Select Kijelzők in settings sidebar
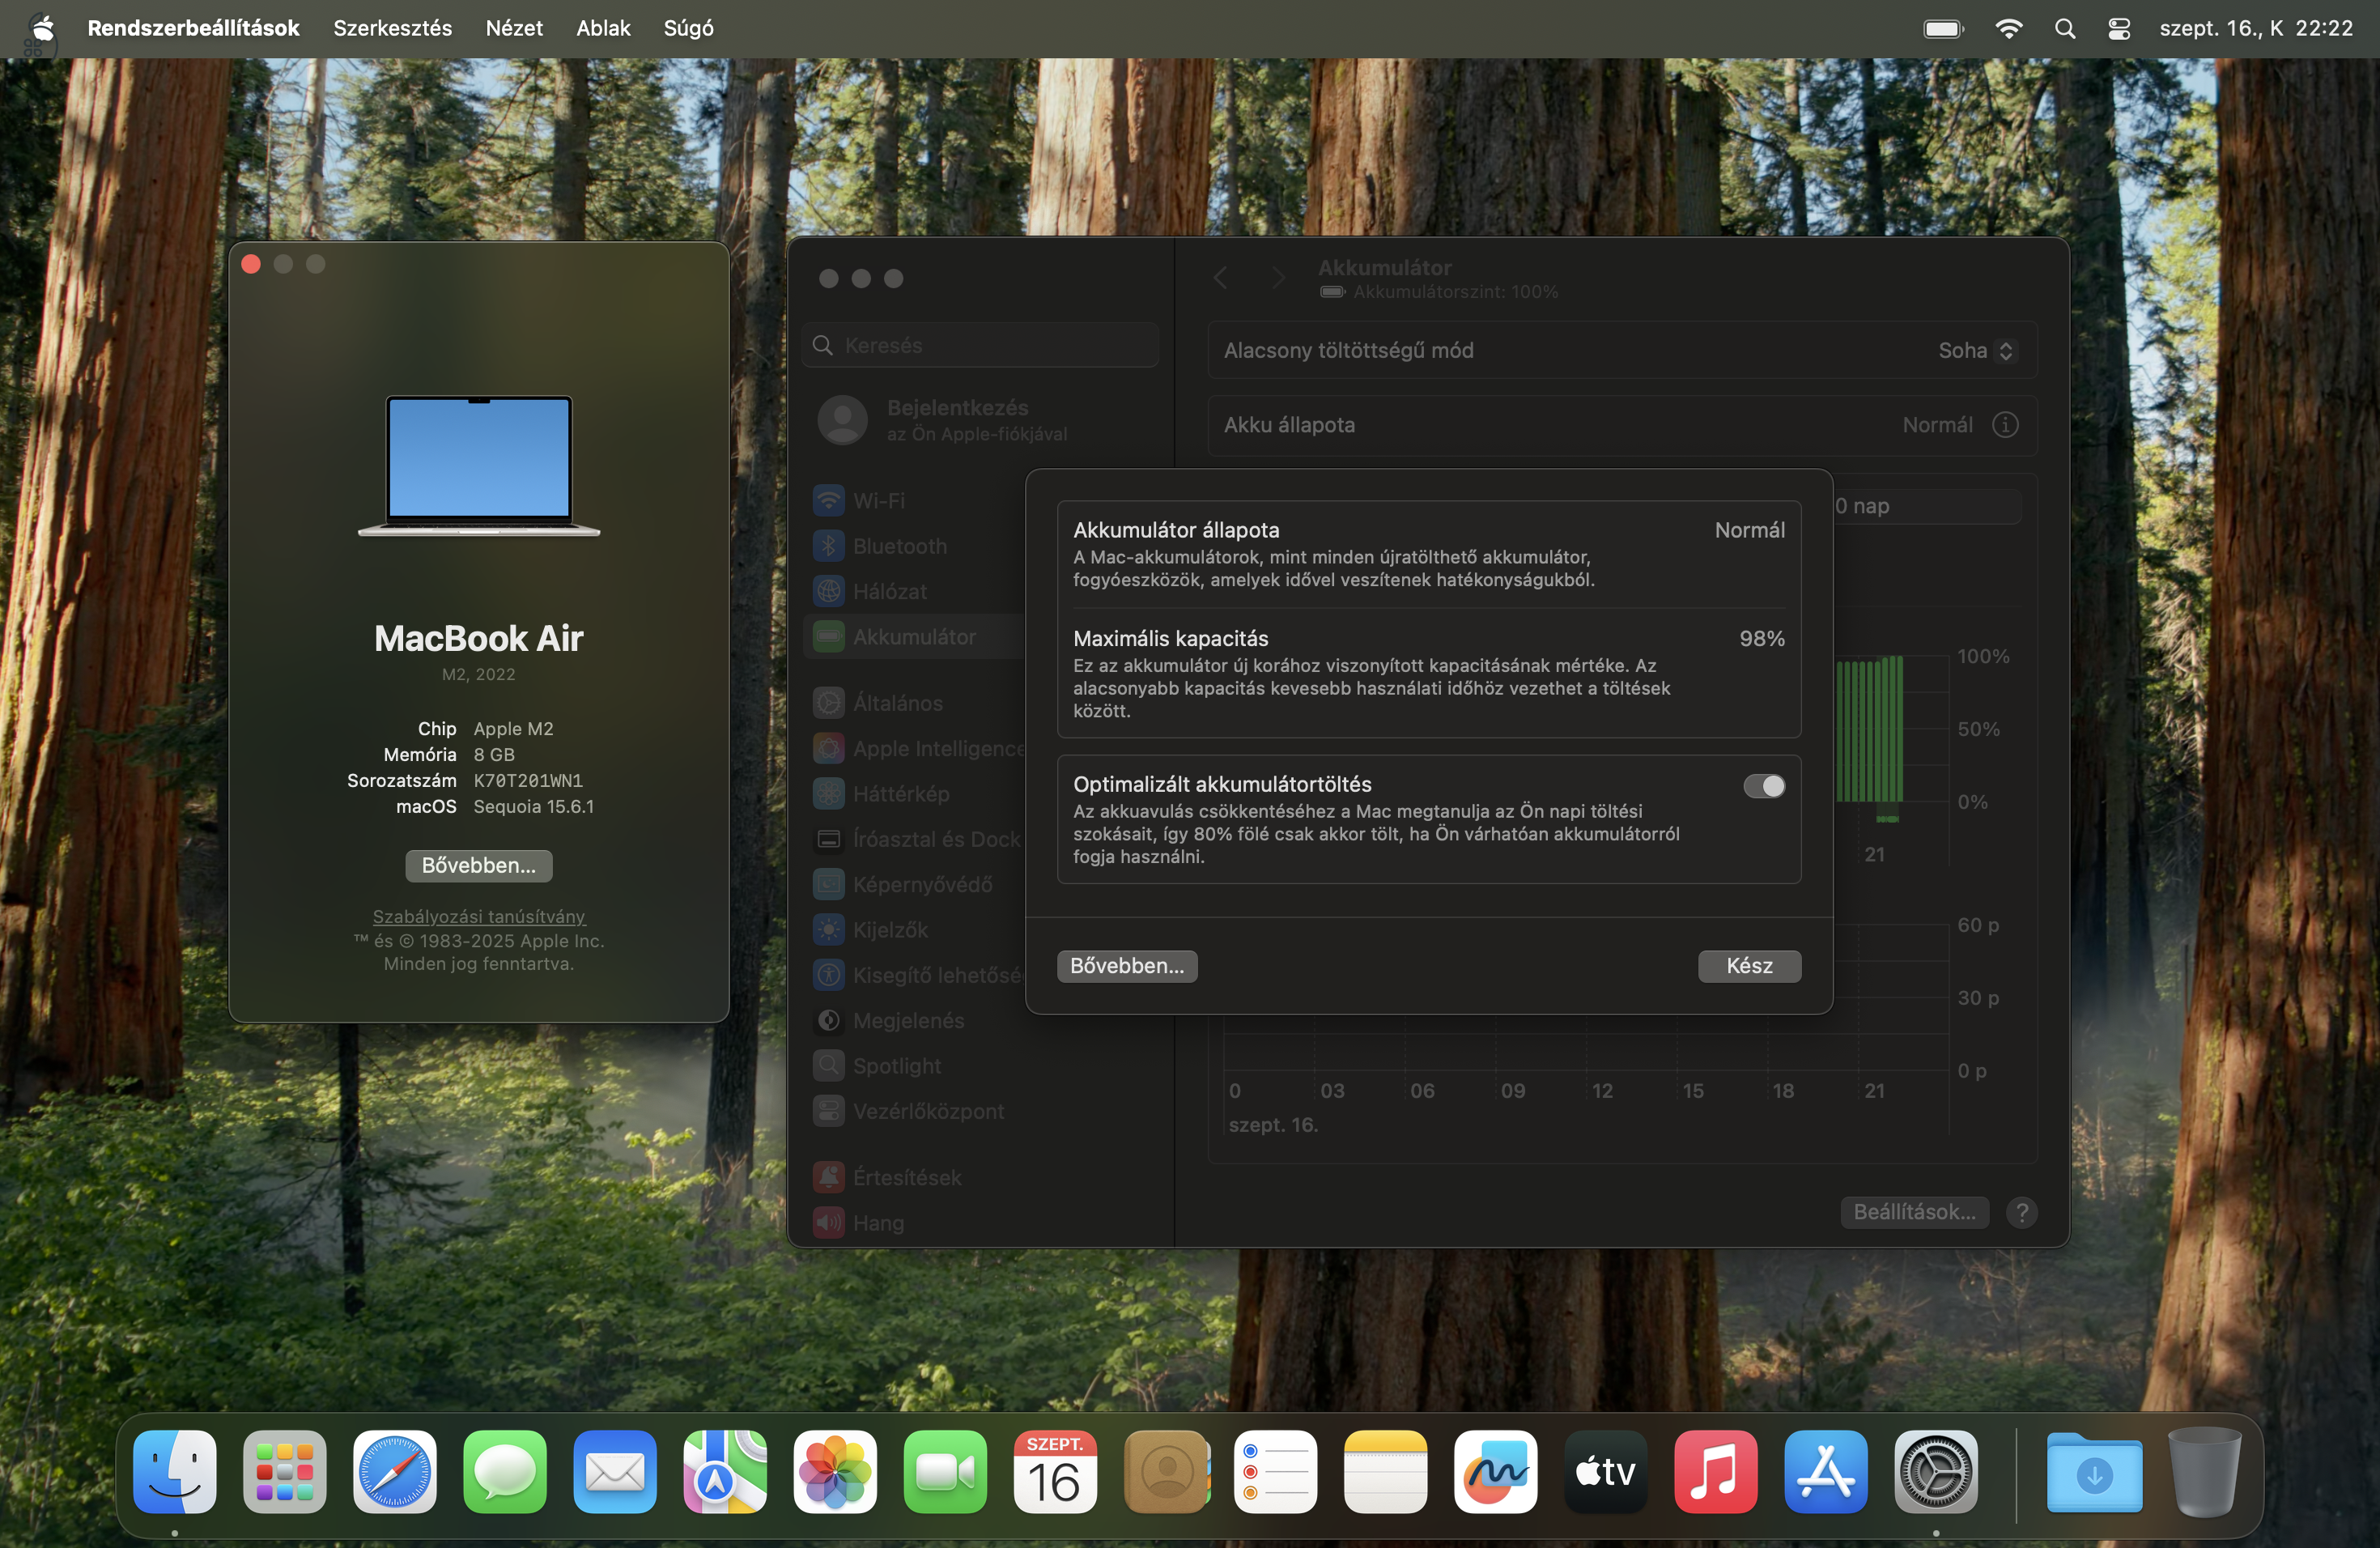The width and height of the screenshot is (2380, 1548). coord(915,930)
